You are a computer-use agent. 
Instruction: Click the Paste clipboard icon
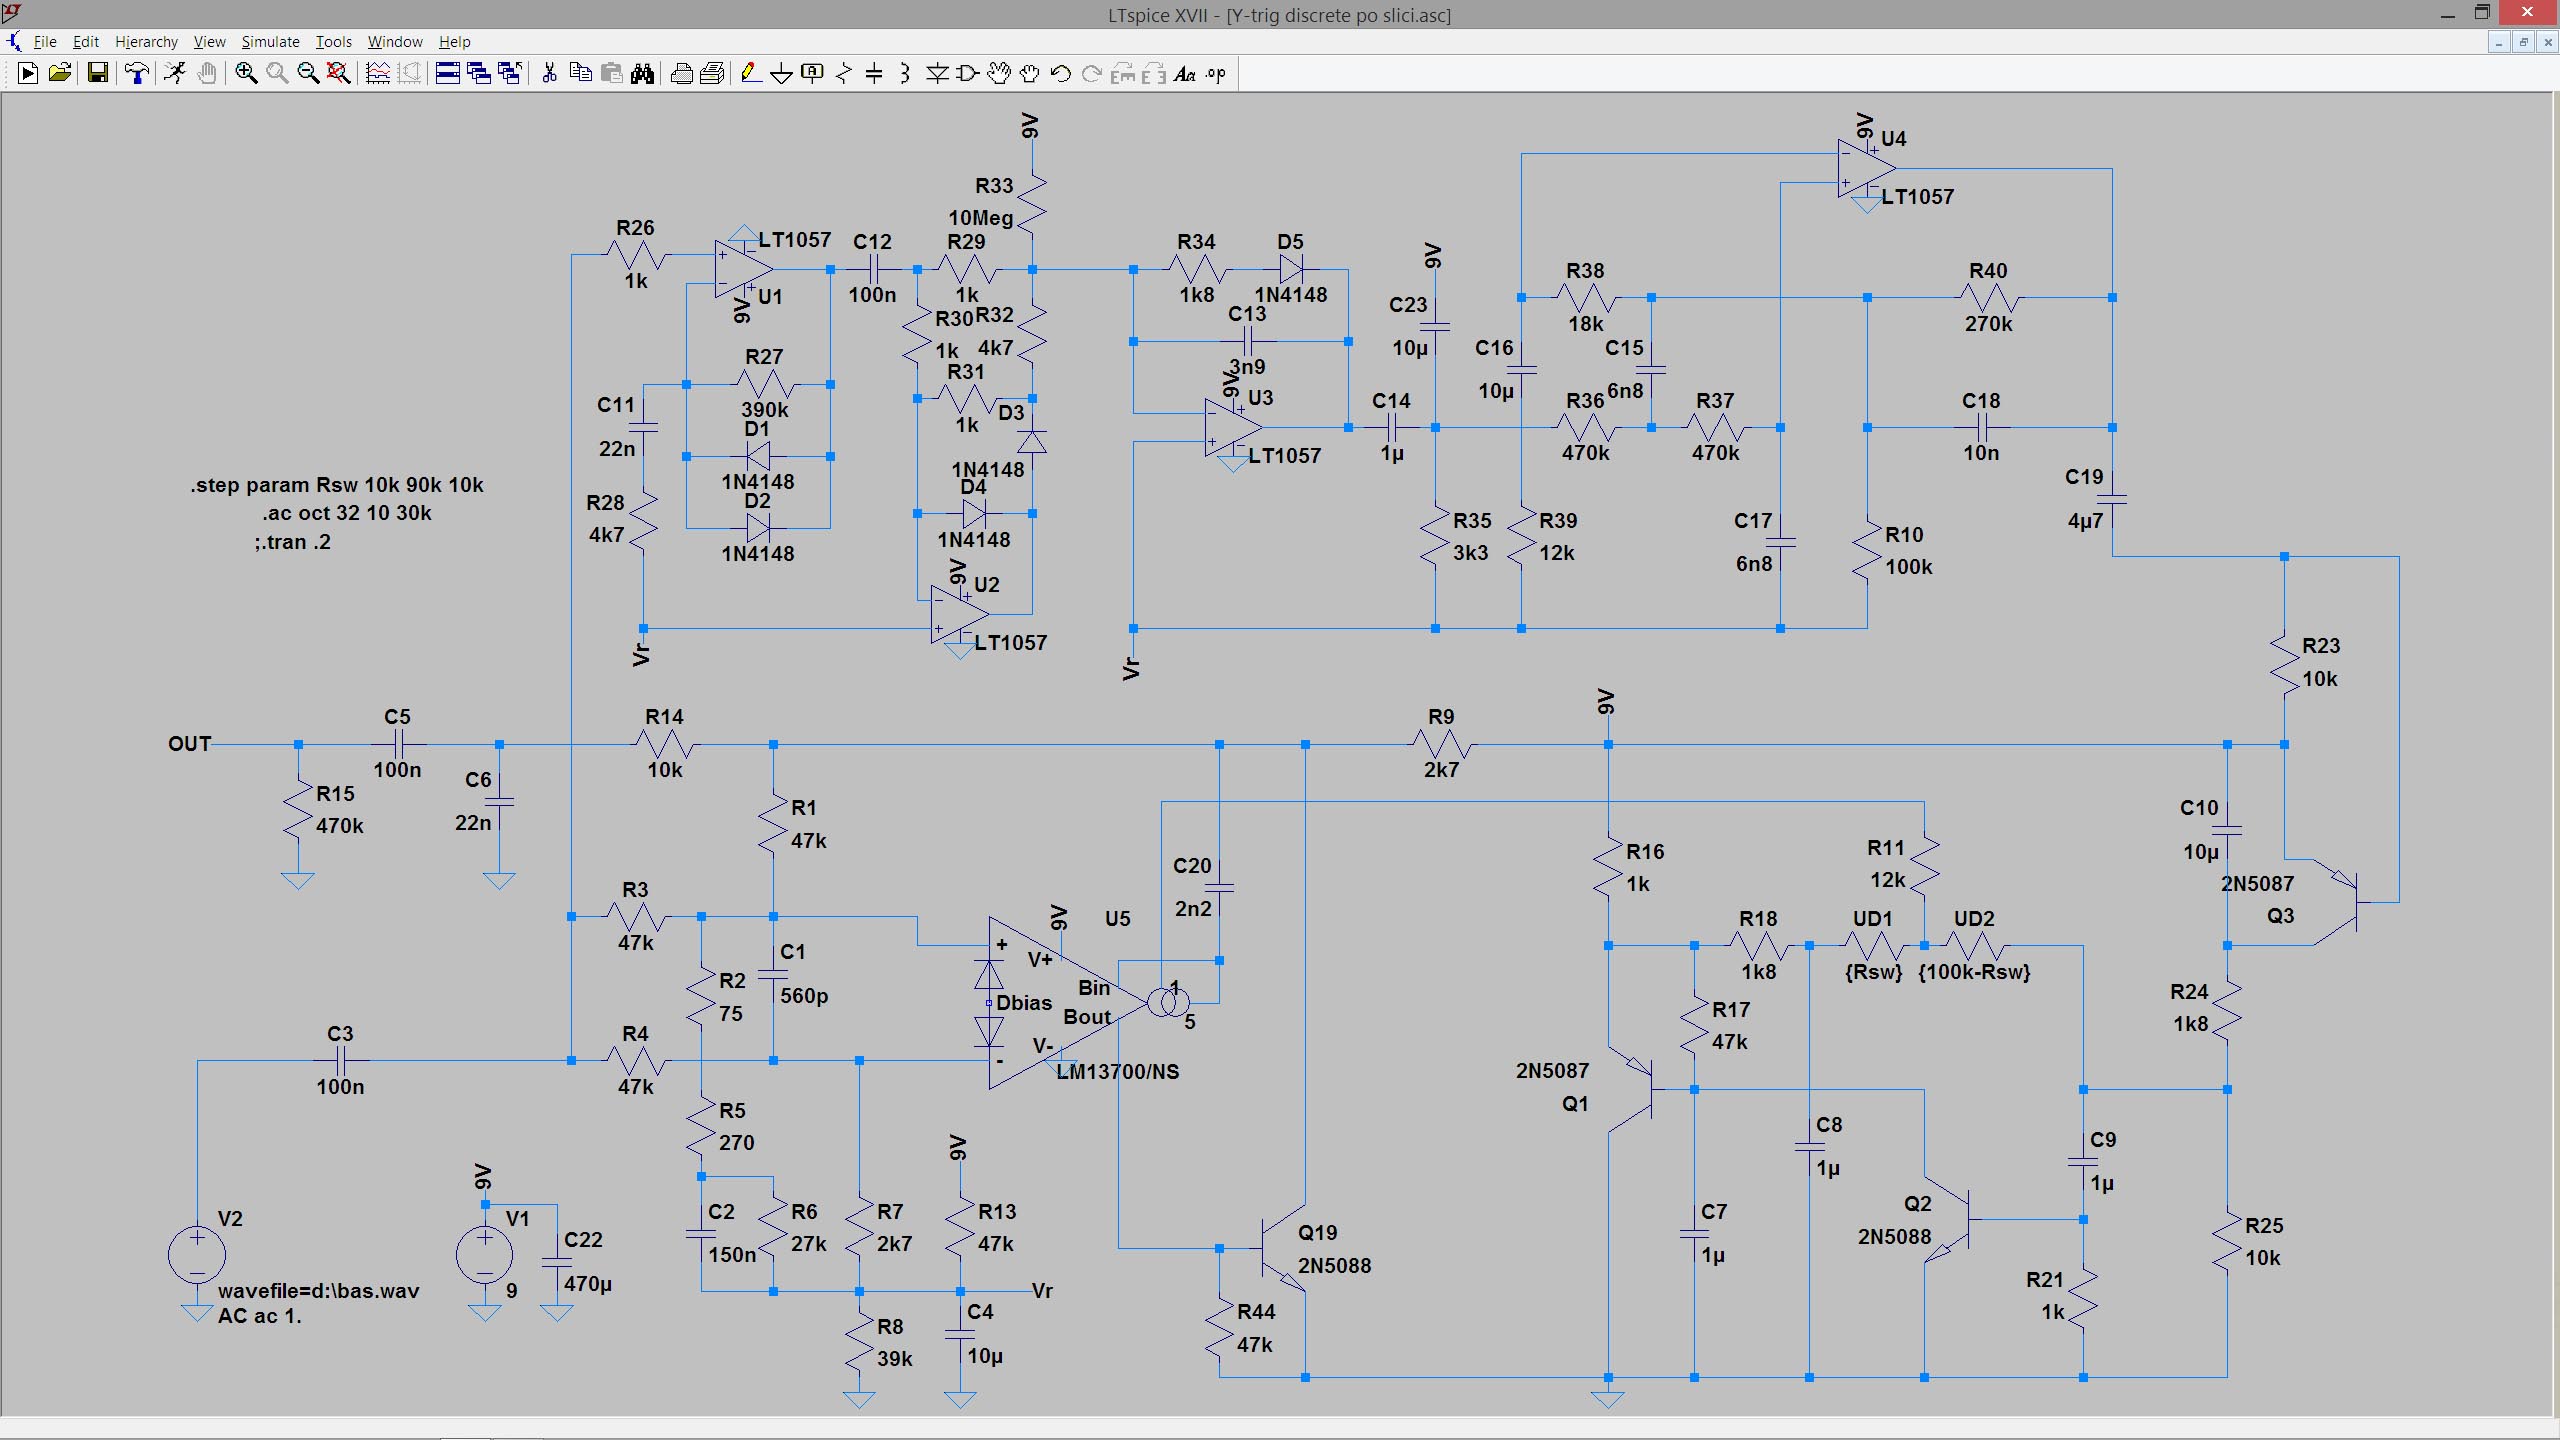click(612, 73)
